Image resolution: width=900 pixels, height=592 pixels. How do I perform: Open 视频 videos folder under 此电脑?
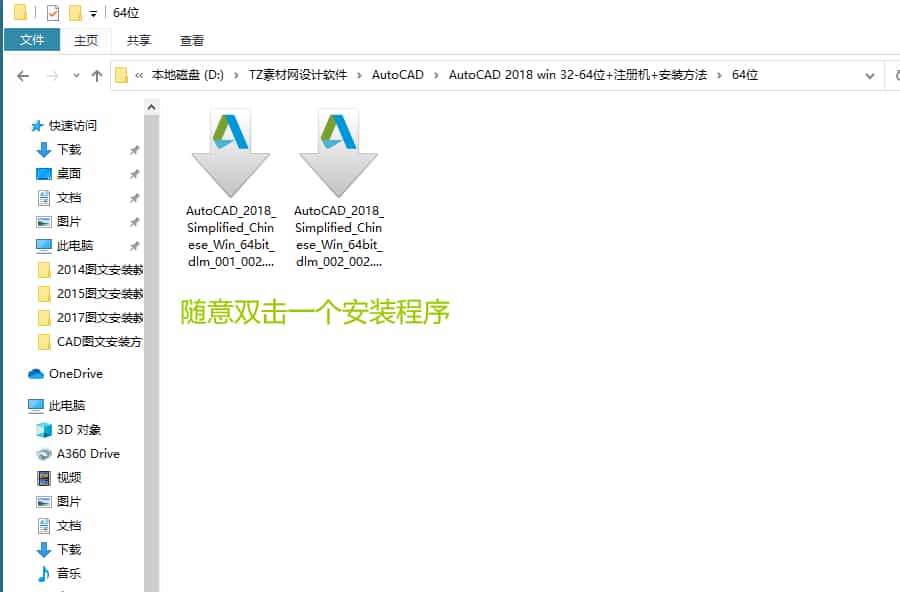point(68,478)
